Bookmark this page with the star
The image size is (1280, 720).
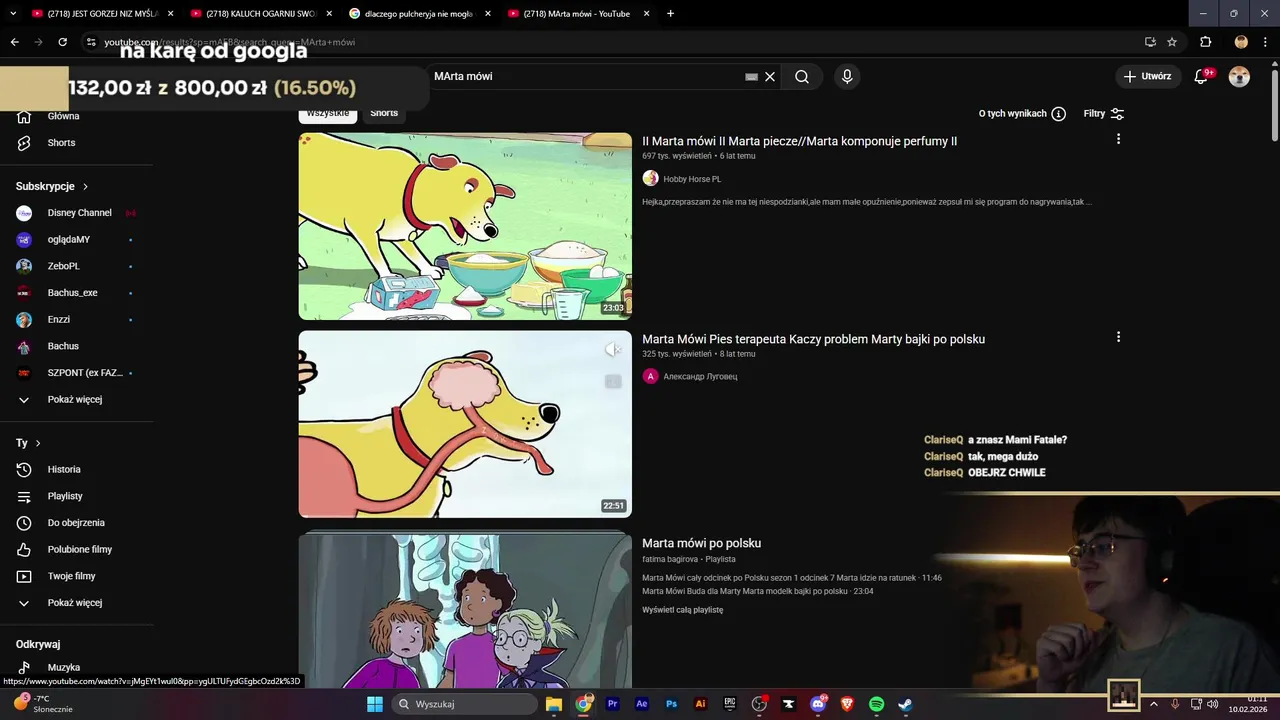(1172, 42)
